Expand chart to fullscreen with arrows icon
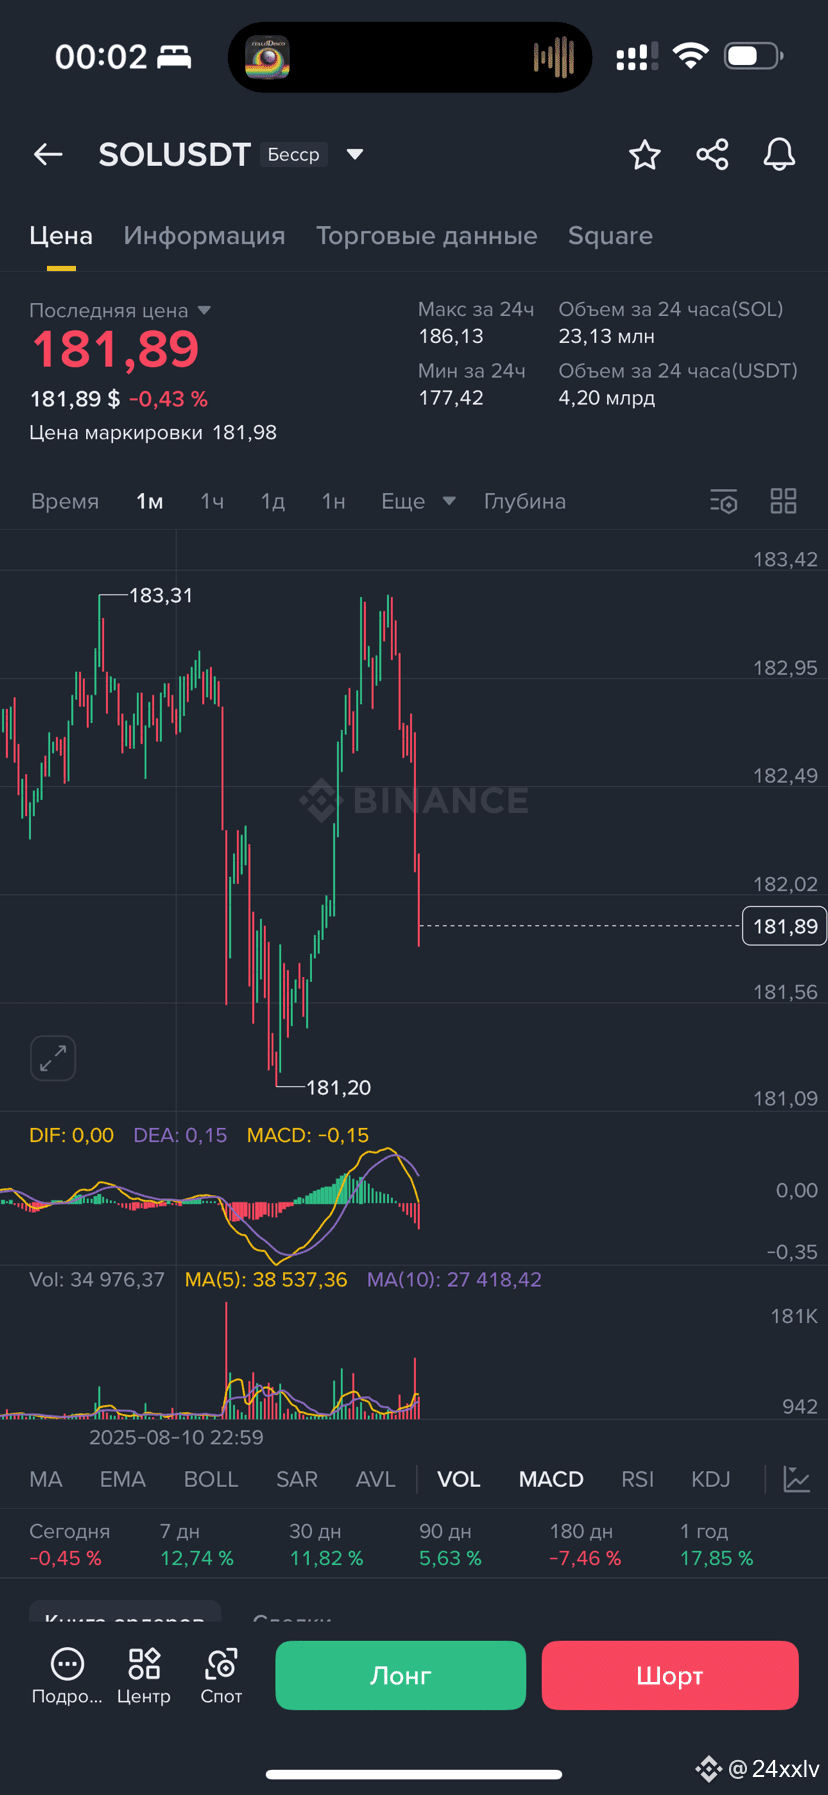This screenshot has width=828, height=1795. 53,1058
